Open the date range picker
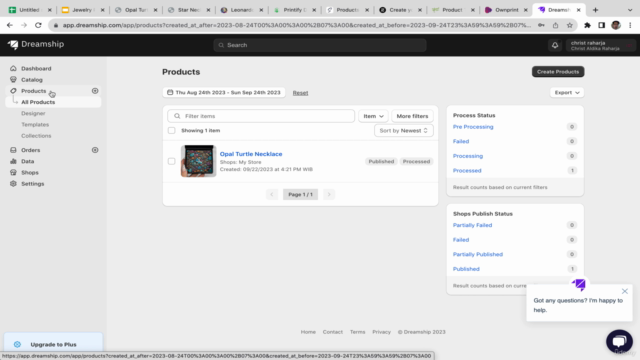640x360 pixels. coord(224,93)
